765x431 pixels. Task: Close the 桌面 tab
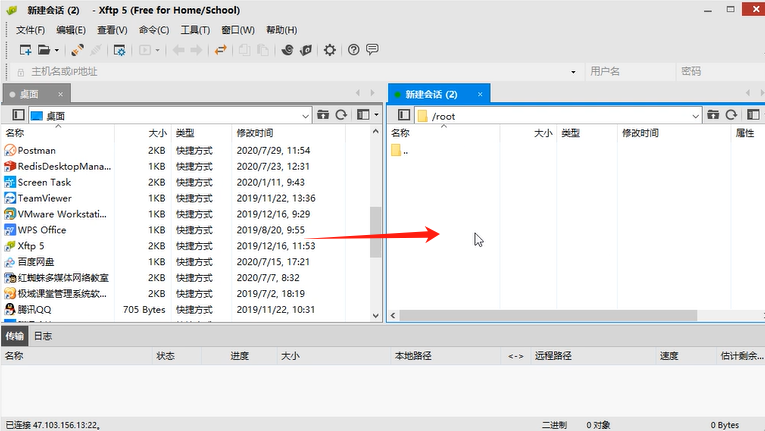(60, 94)
